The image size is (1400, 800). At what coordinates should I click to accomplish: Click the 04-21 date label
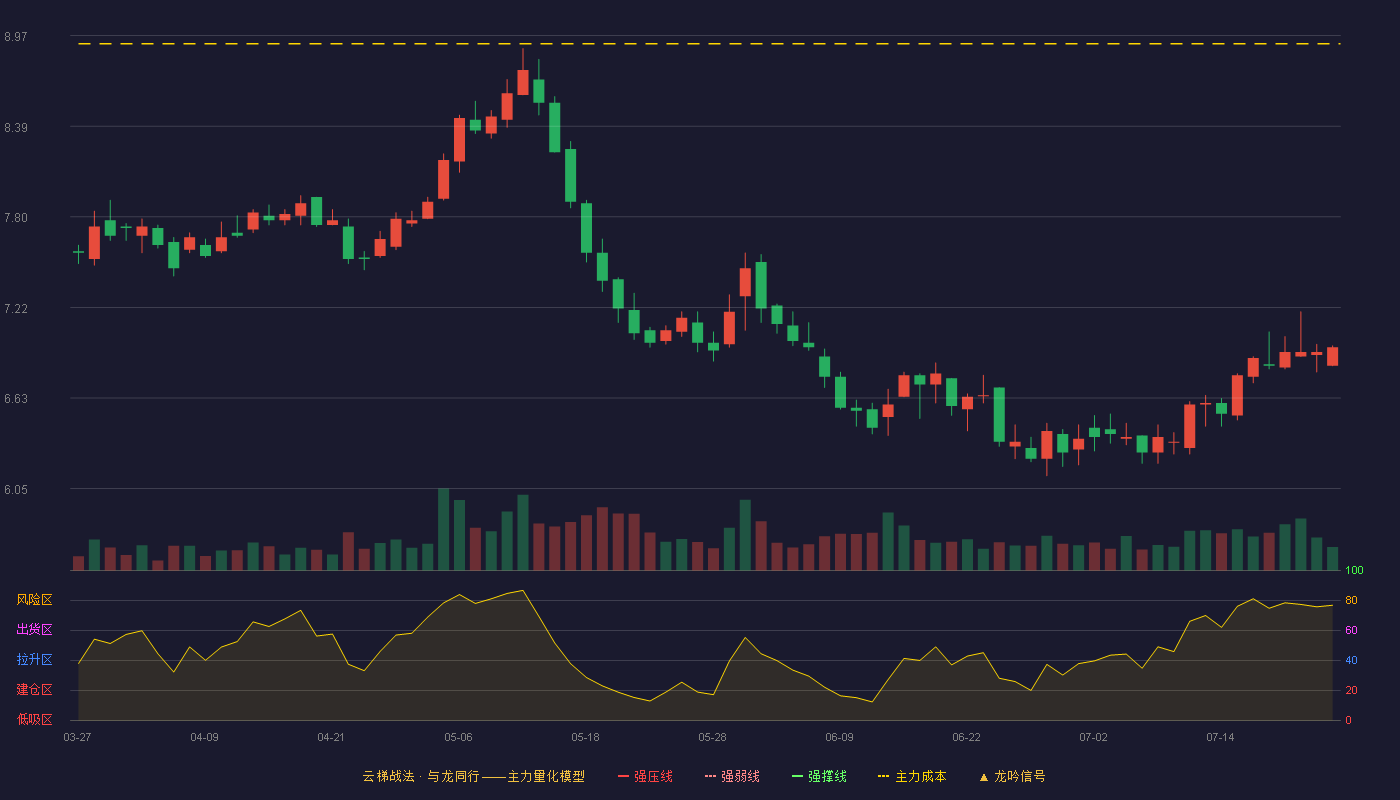pos(331,737)
